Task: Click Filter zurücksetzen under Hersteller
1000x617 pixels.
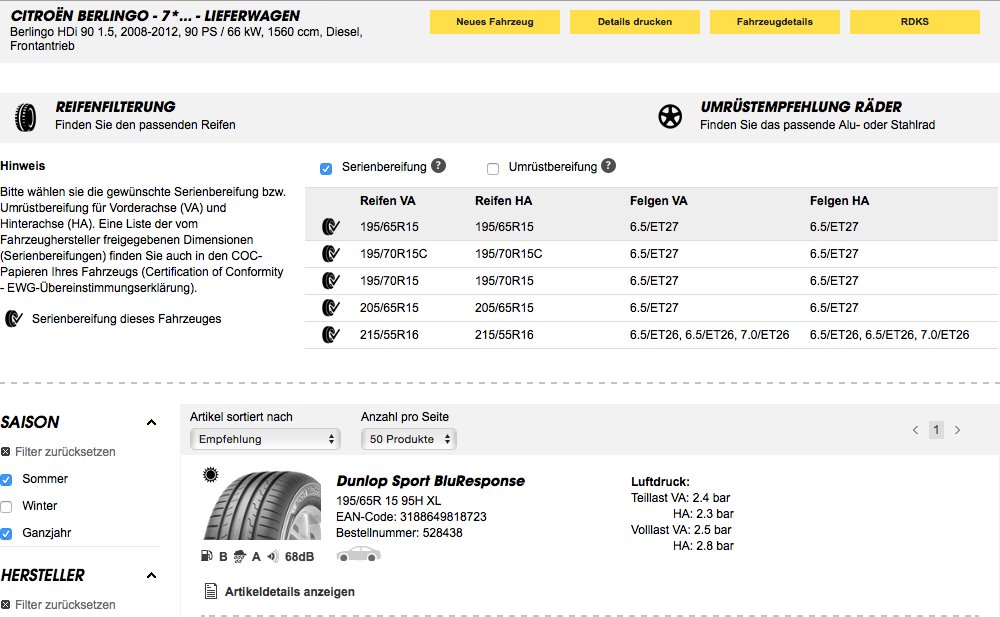Action: pyautogui.click(x=65, y=604)
